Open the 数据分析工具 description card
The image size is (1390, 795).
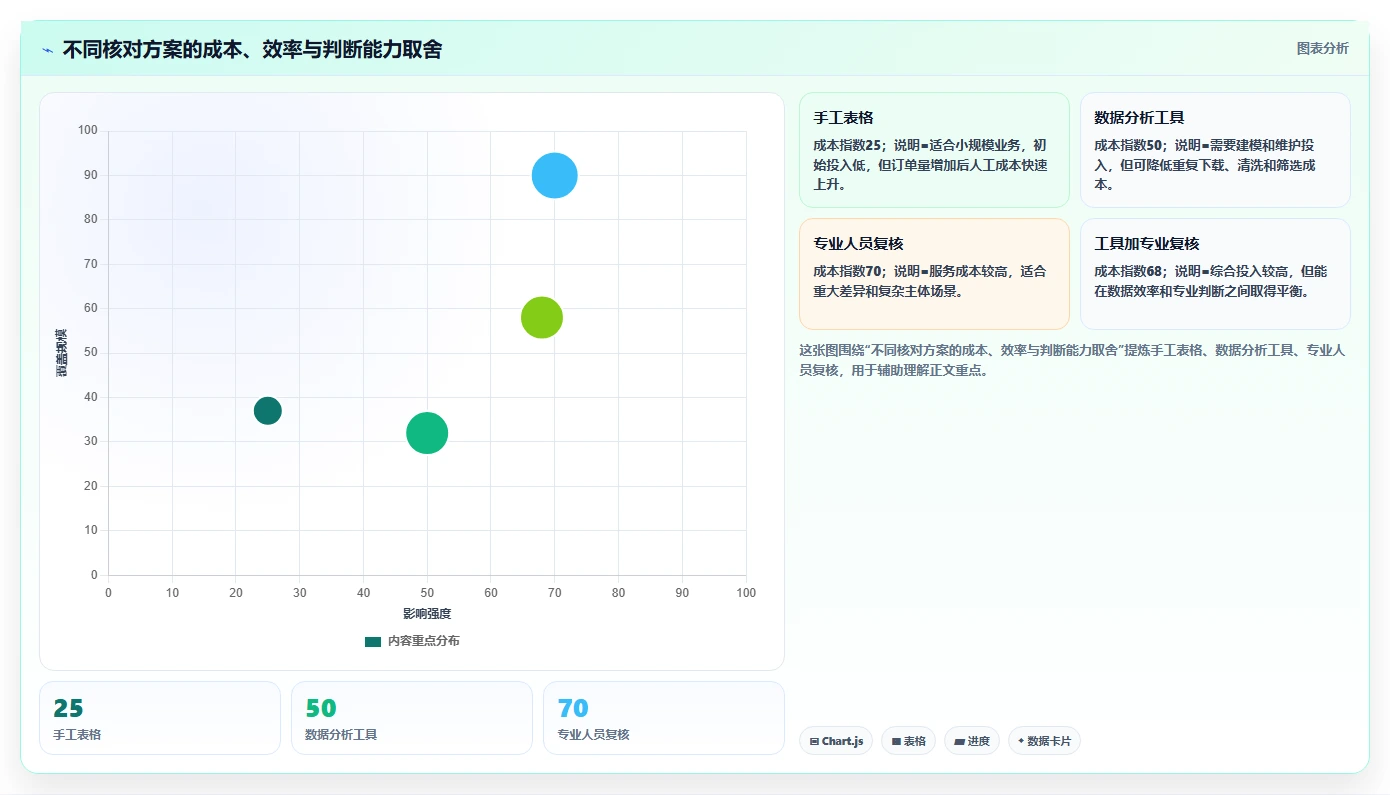pyautogui.click(x=1215, y=150)
